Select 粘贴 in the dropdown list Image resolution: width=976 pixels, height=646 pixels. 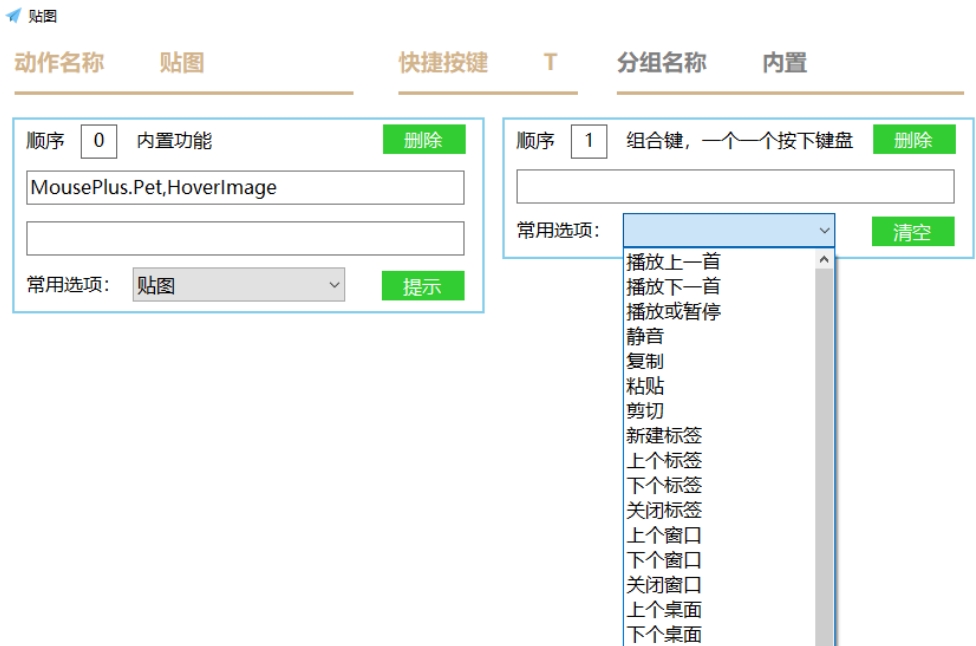click(645, 386)
